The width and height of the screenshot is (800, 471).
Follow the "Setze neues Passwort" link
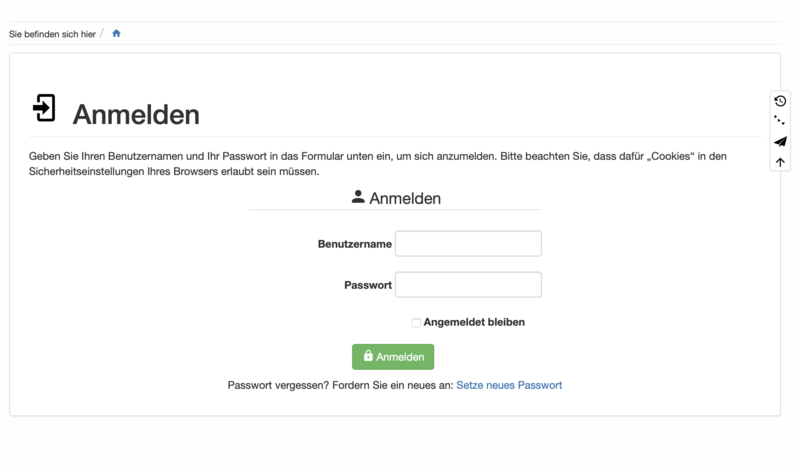click(x=509, y=385)
